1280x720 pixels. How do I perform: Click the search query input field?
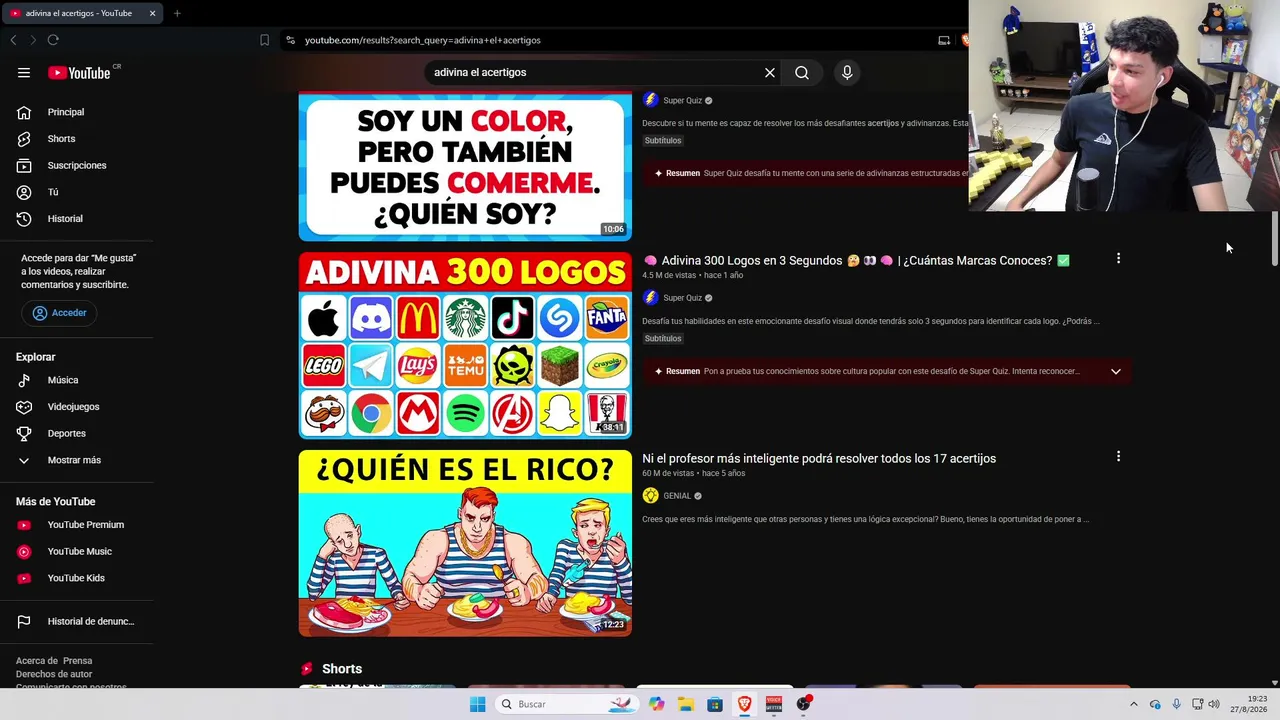pyautogui.click(x=595, y=72)
